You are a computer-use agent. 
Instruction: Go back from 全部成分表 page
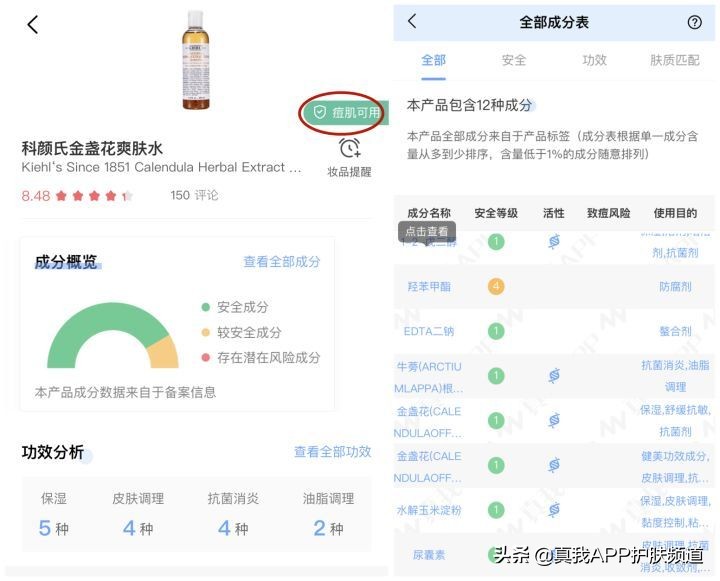click(x=412, y=21)
